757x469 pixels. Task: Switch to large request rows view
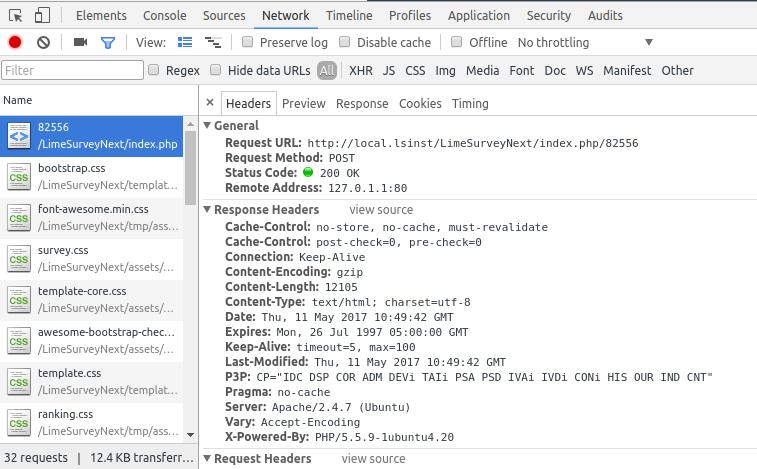click(185, 42)
